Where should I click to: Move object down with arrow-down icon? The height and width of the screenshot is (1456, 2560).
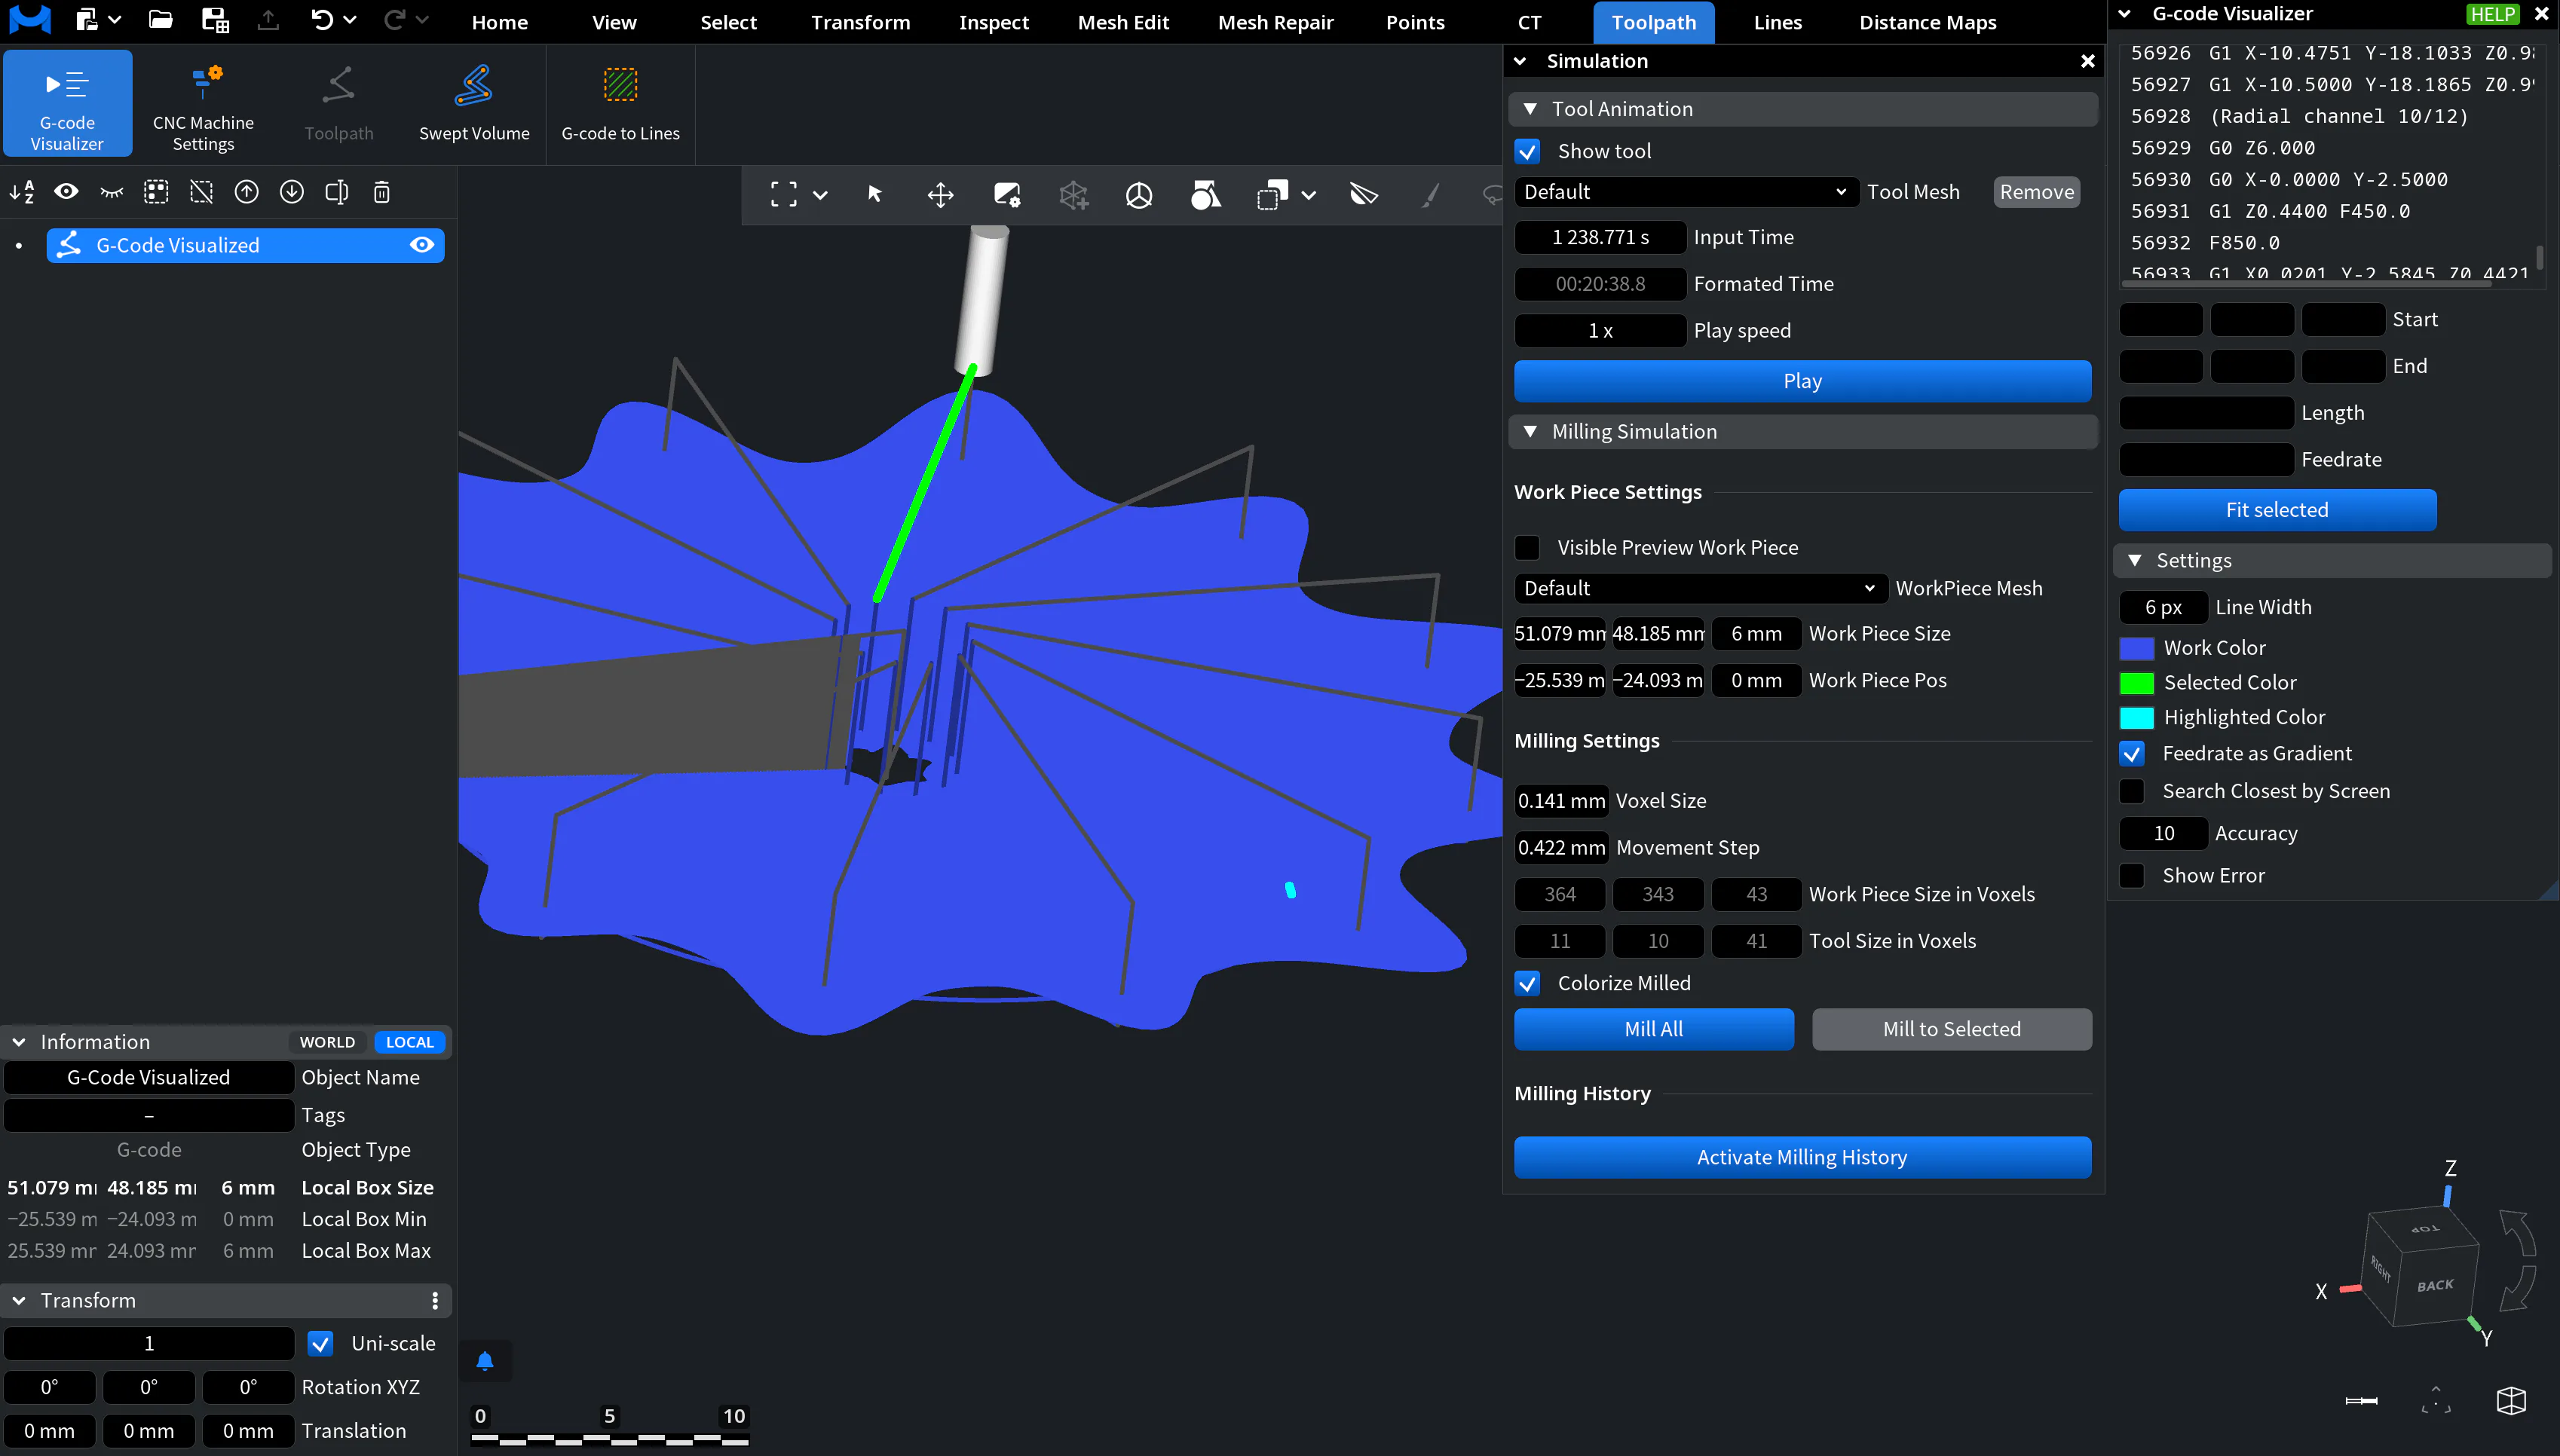[291, 192]
